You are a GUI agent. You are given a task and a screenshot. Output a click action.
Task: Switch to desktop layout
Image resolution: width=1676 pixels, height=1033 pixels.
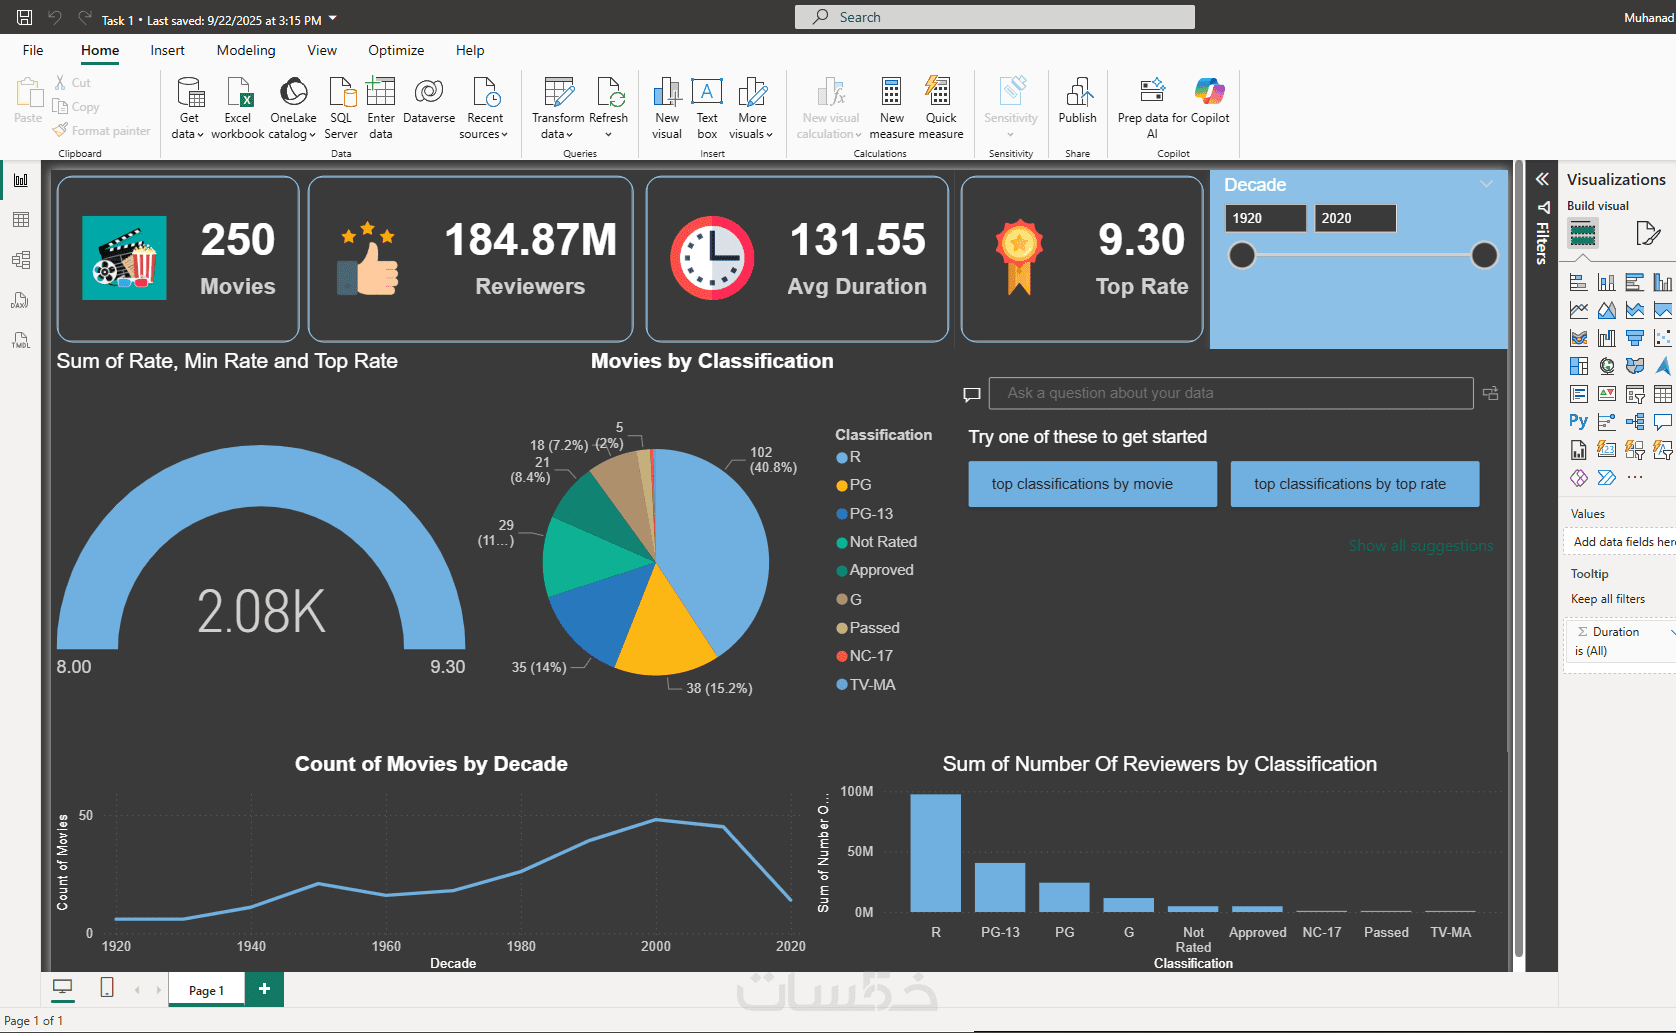click(x=63, y=988)
